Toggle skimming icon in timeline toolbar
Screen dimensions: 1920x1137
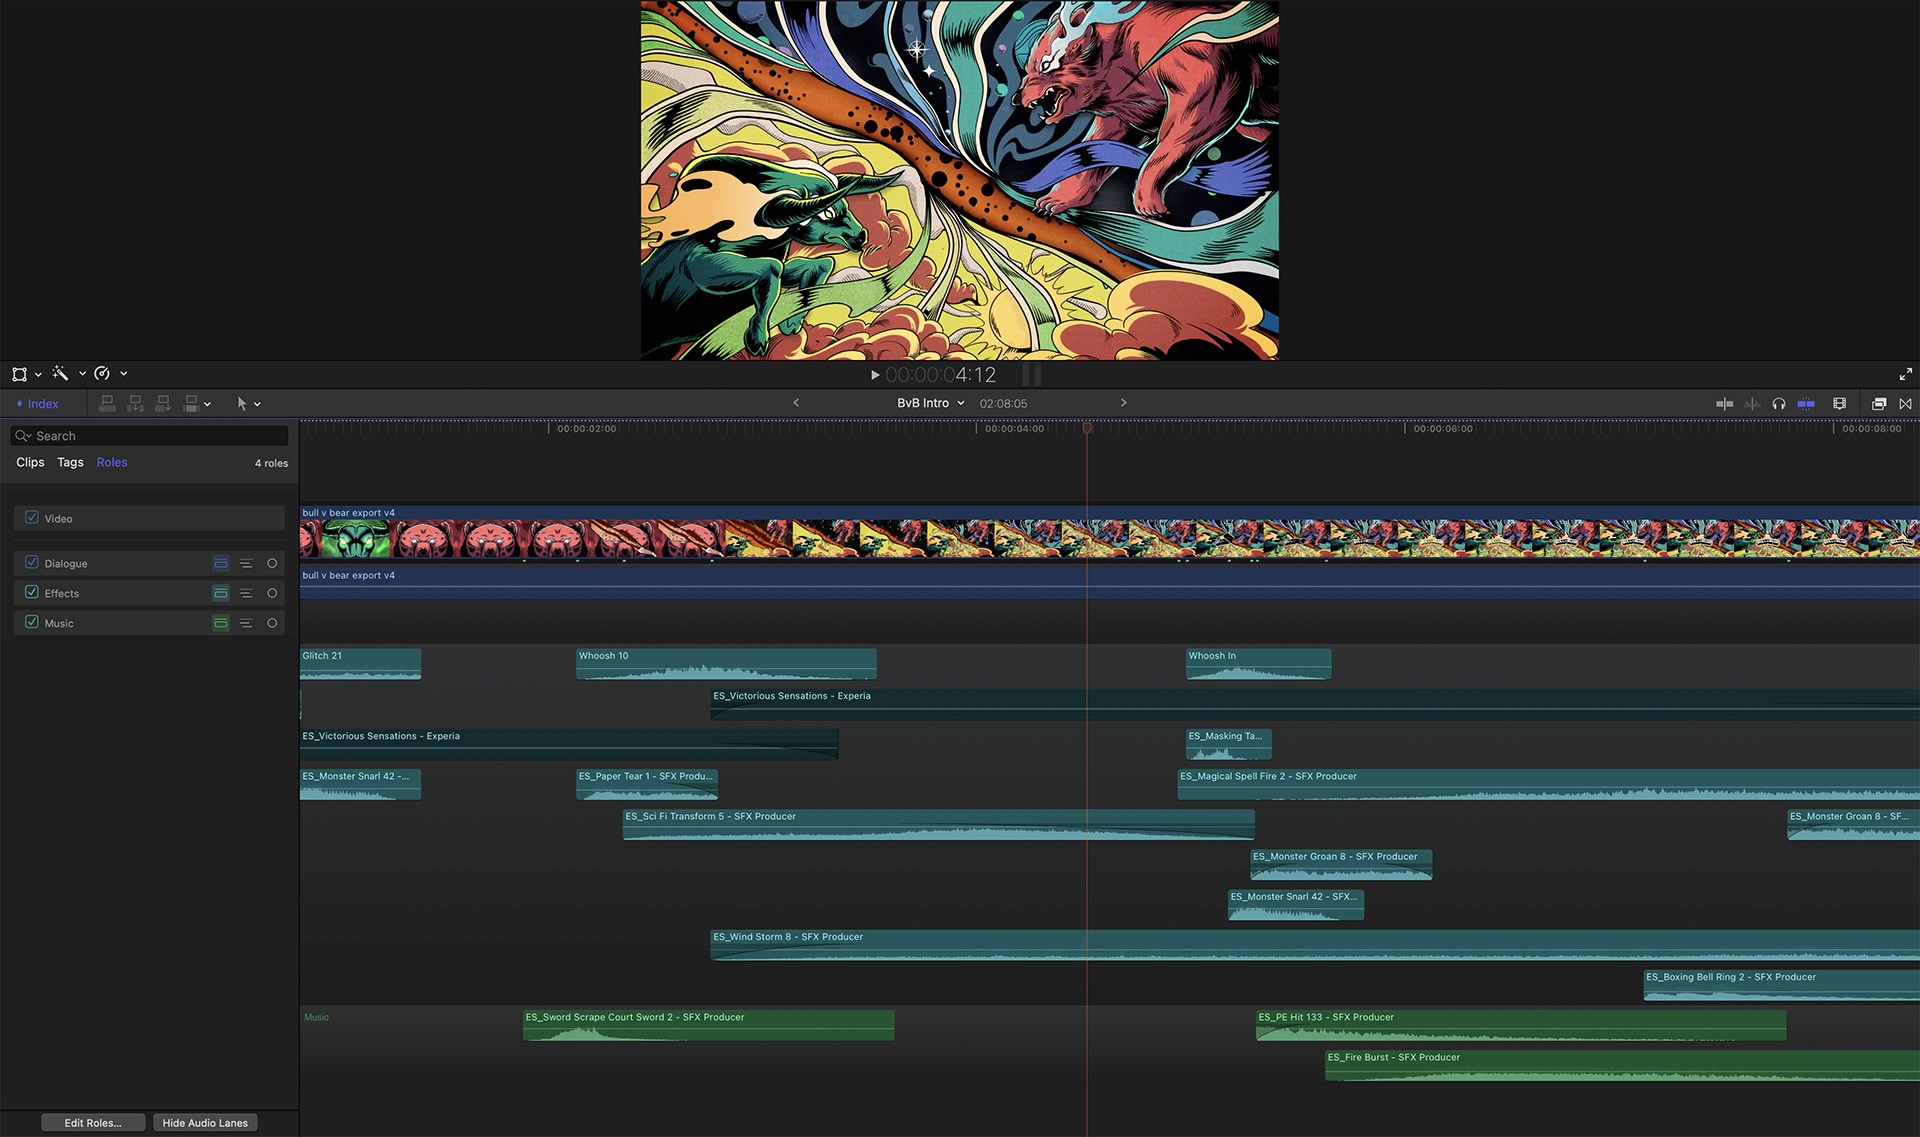pos(1725,404)
